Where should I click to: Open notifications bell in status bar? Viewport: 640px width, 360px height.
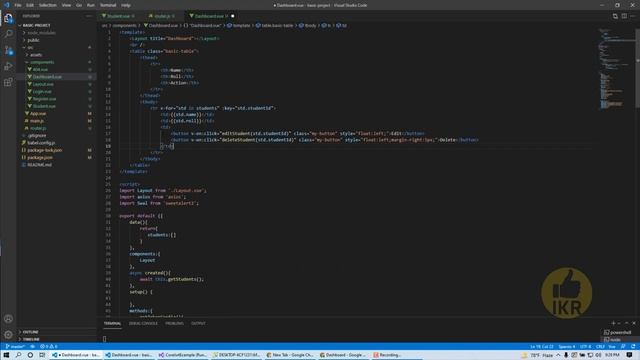coord(633,347)
